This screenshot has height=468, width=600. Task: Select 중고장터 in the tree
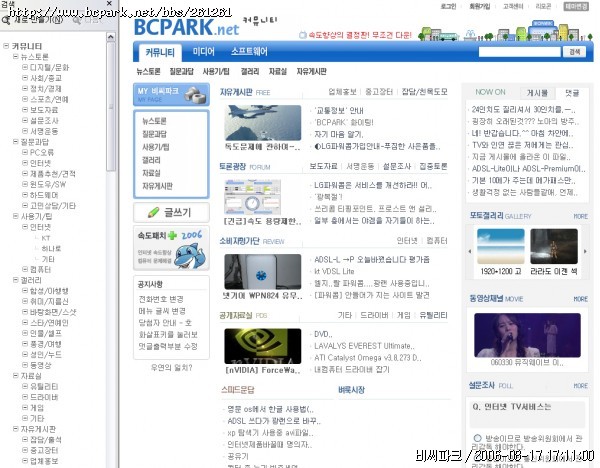coord(44,450)
